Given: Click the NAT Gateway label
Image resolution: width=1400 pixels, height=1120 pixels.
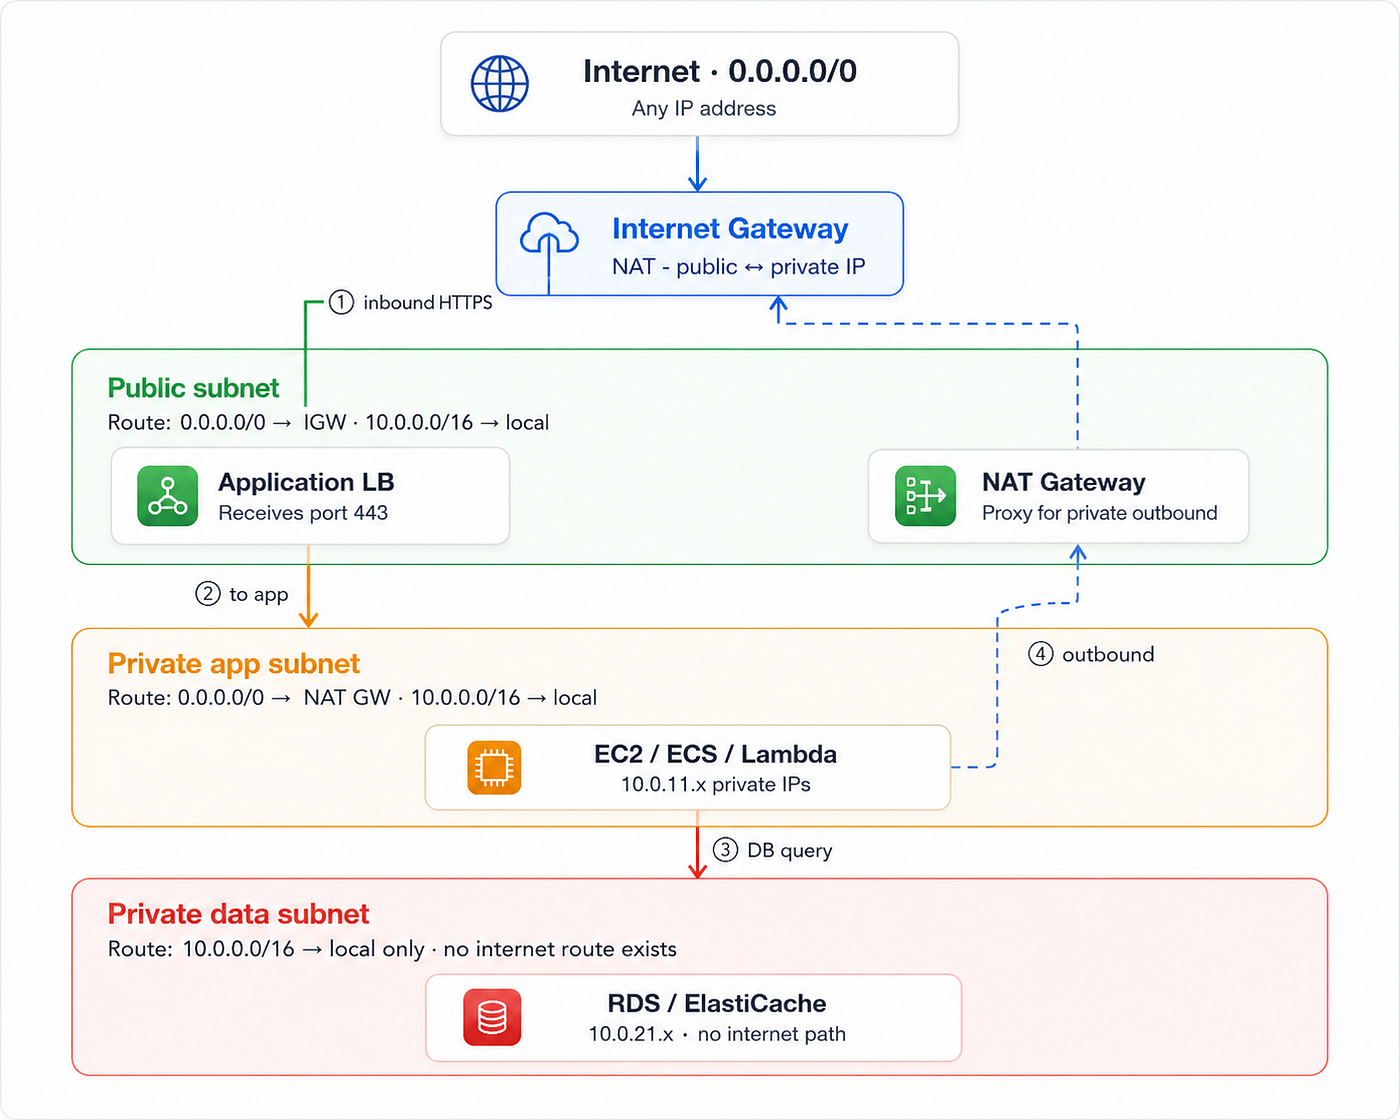Looking at the screenshot, I should point(1064,482).
